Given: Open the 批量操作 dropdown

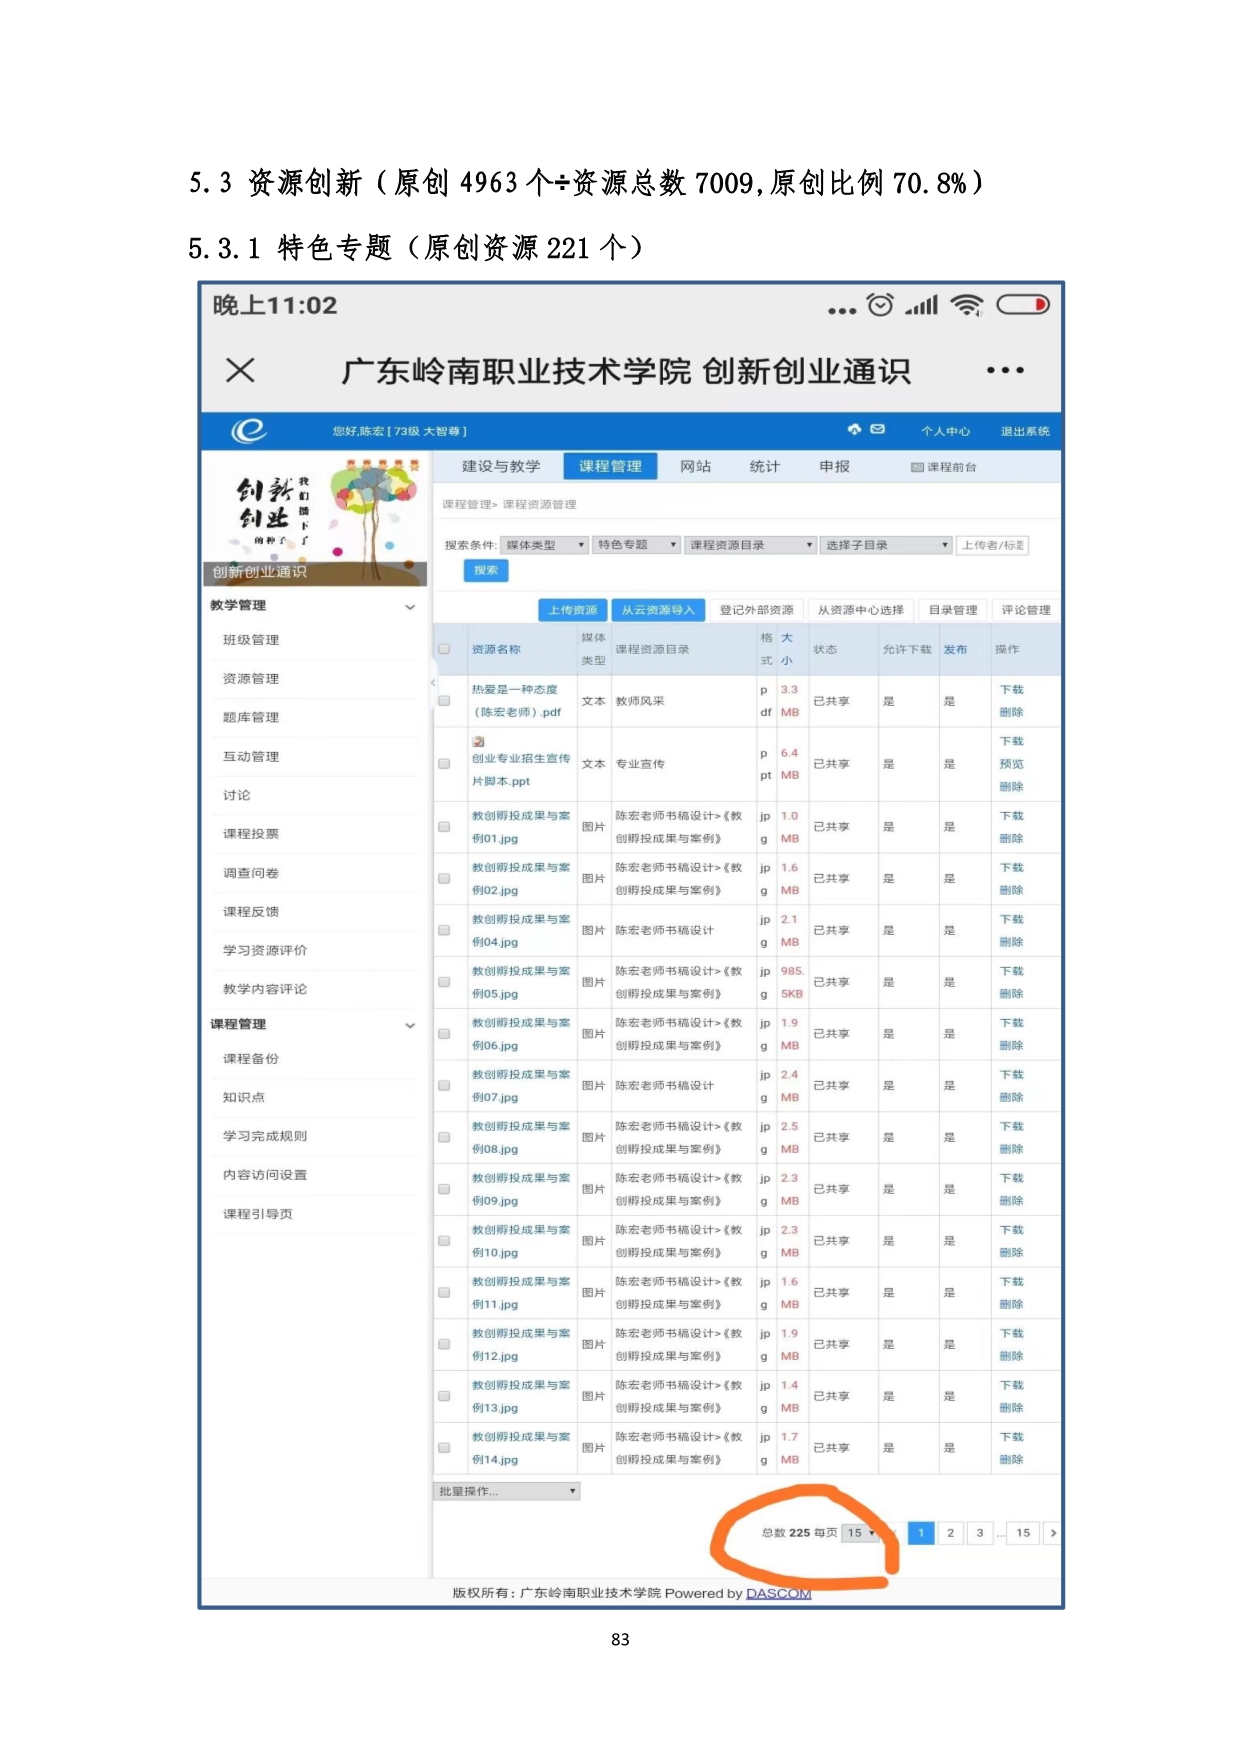Looking at the screenshot, I should (507, 1491).
